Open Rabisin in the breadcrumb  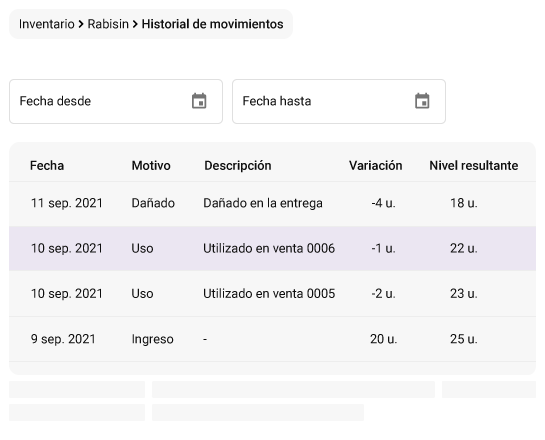[x=108, y=24]
